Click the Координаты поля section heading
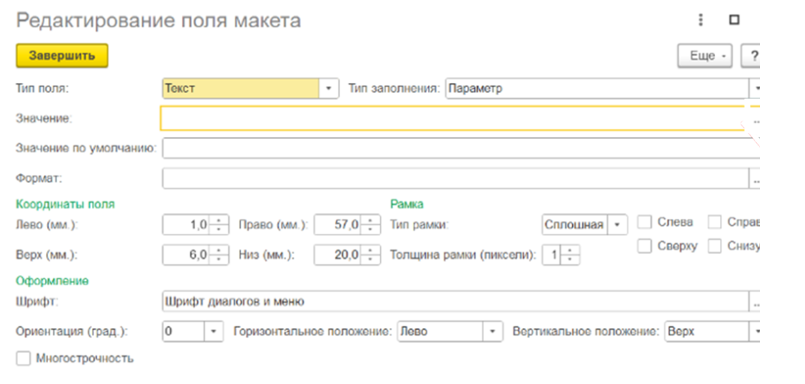The height and width of the screenshot is (384, 805). tap(65, 204)
